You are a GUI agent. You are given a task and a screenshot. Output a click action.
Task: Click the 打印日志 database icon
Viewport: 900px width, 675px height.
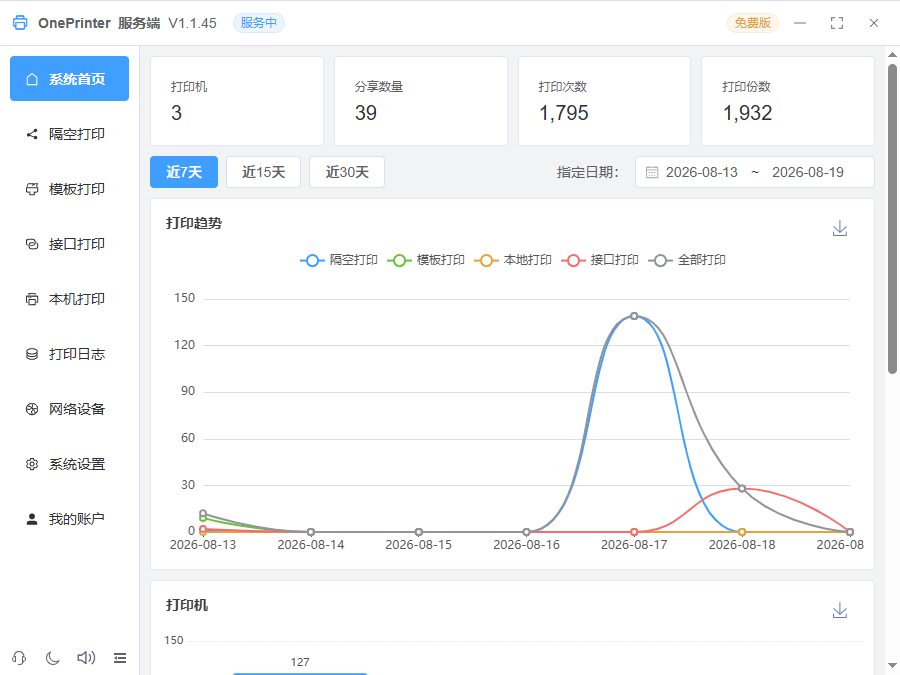(x=32, y=354)
